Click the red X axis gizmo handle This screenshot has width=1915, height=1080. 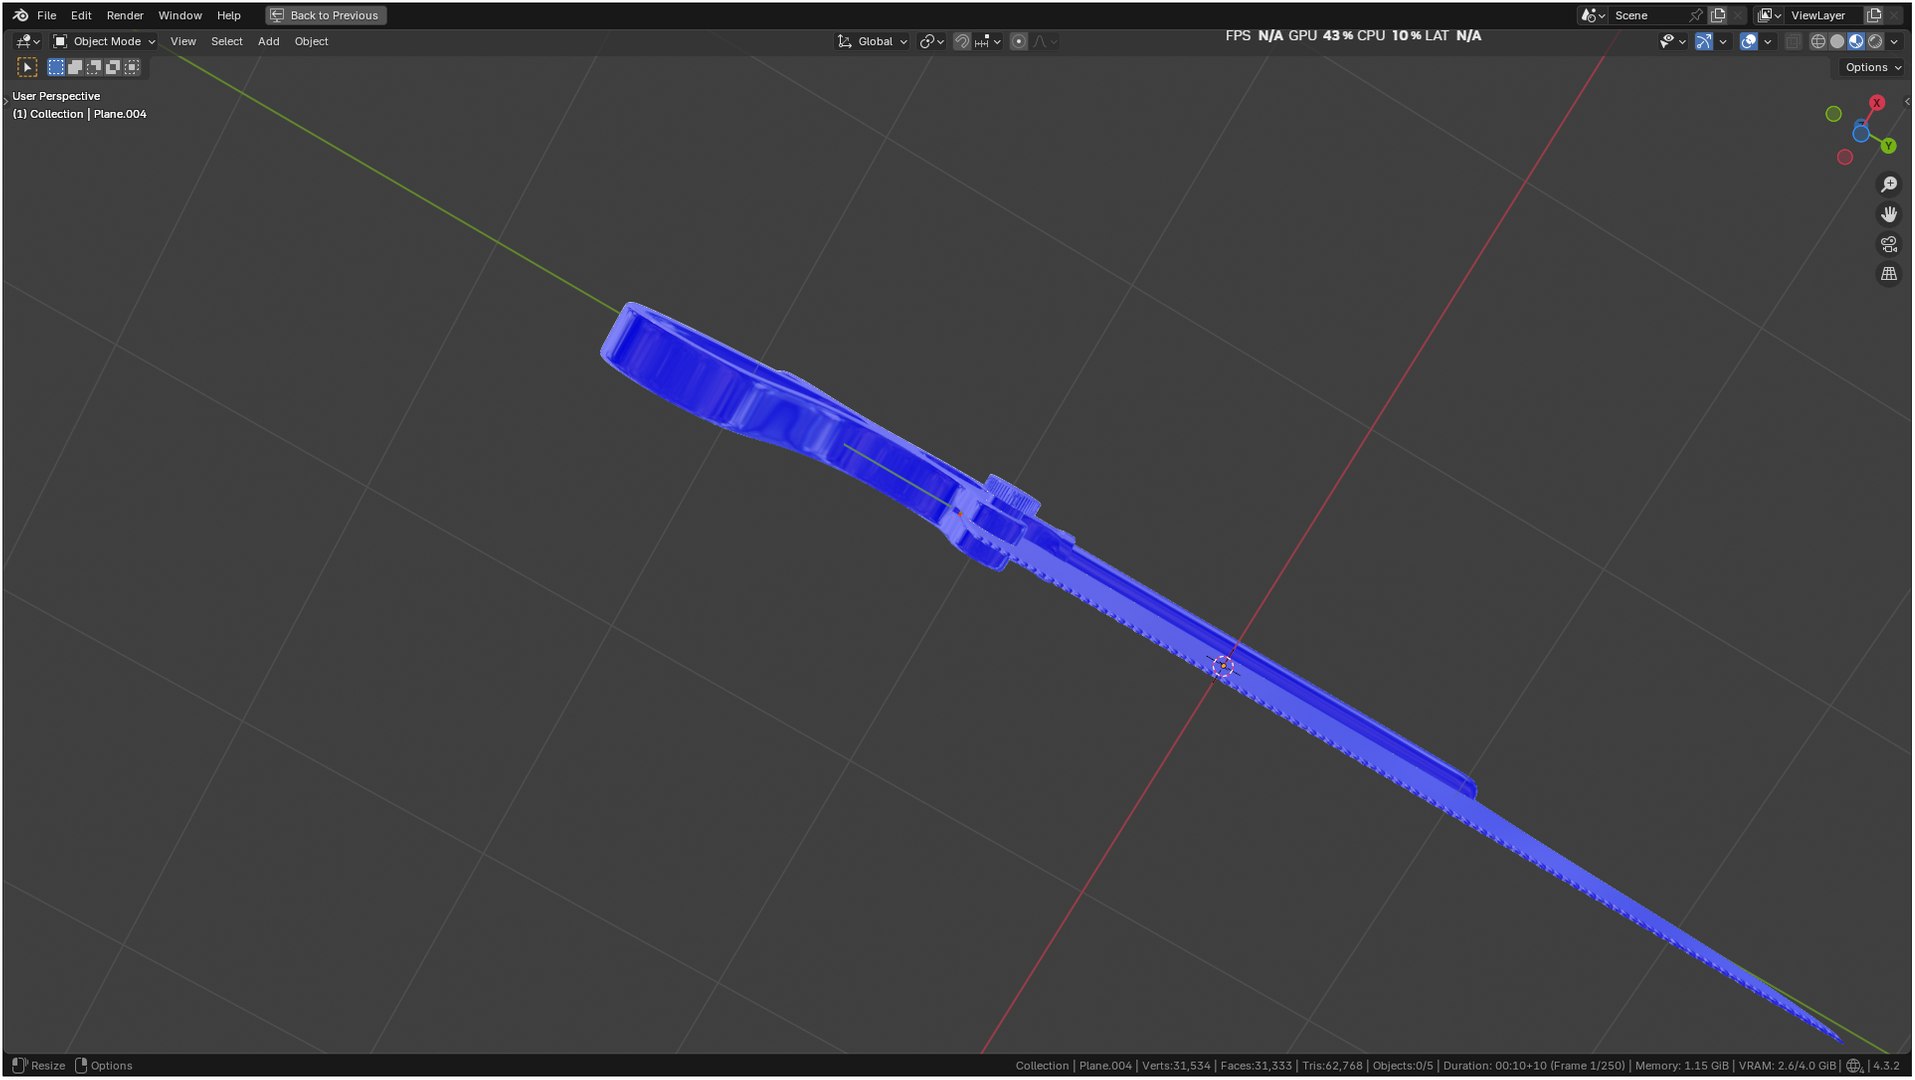(1877, 103)
